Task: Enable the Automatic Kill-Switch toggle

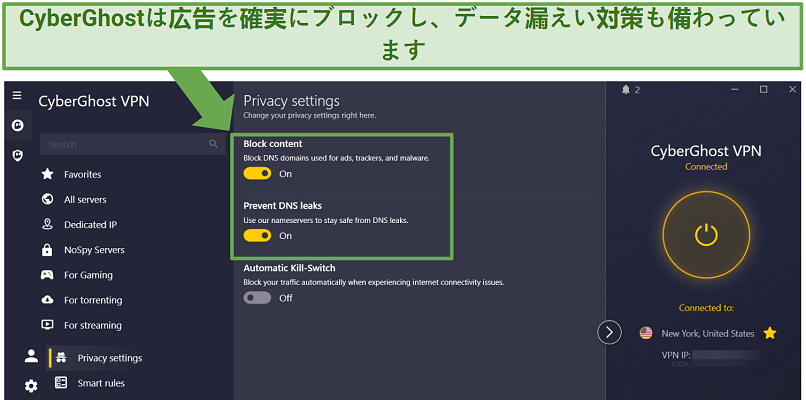Action: coord(257,298)
